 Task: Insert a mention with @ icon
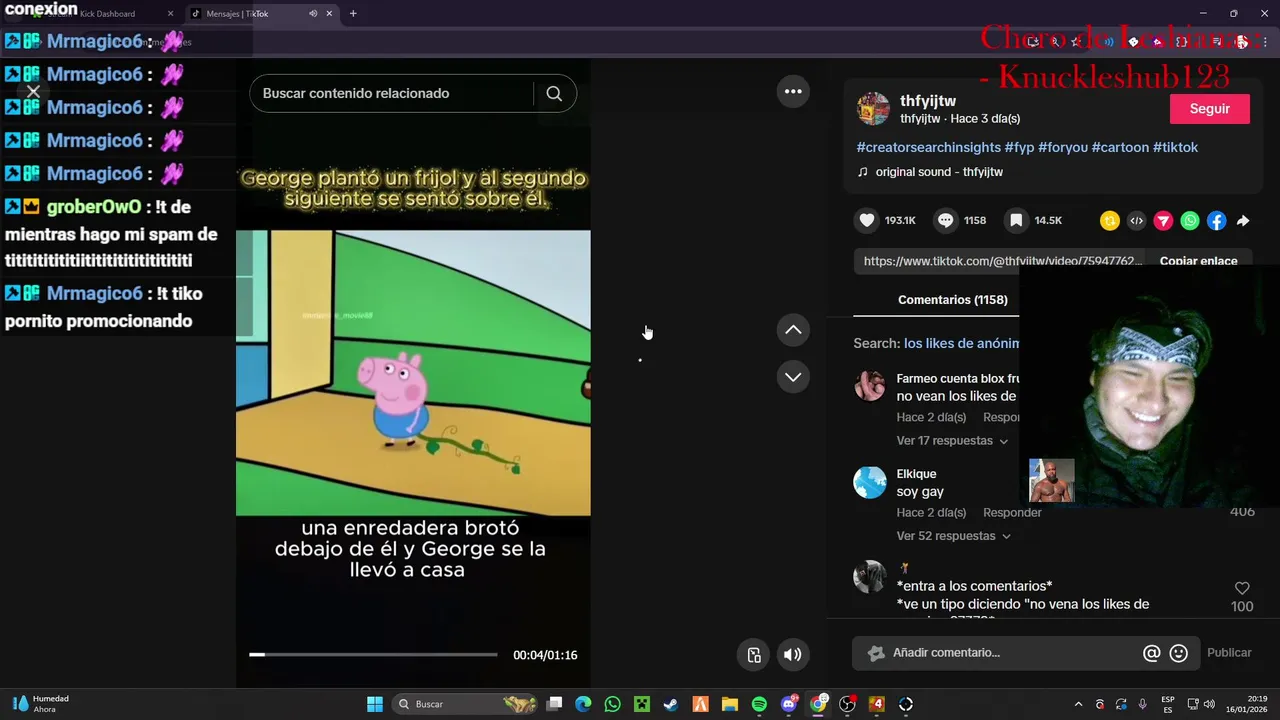[x=1151, y=653]
